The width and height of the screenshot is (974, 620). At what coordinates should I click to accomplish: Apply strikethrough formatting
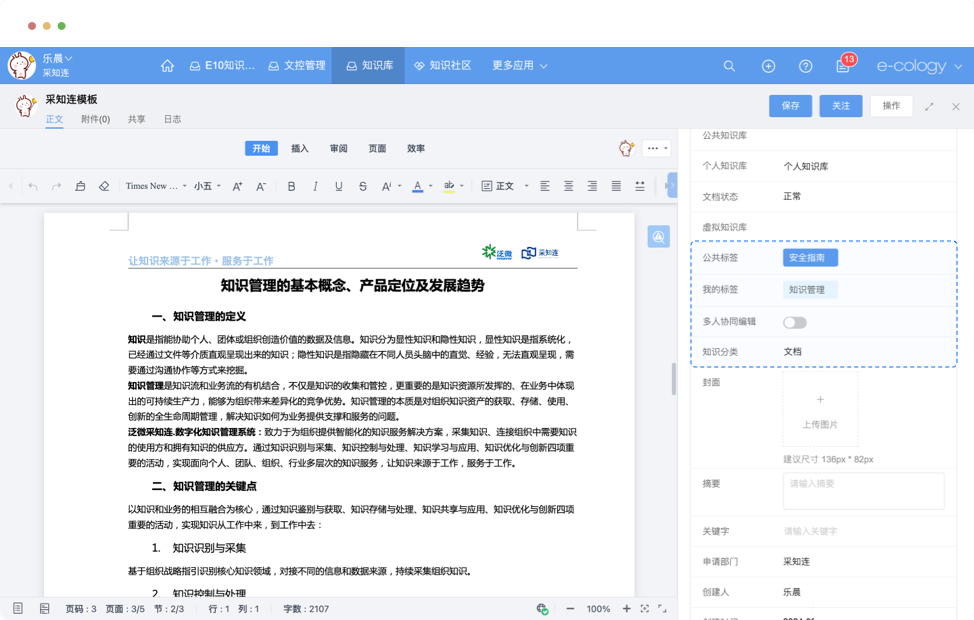[x=362, y=186]
